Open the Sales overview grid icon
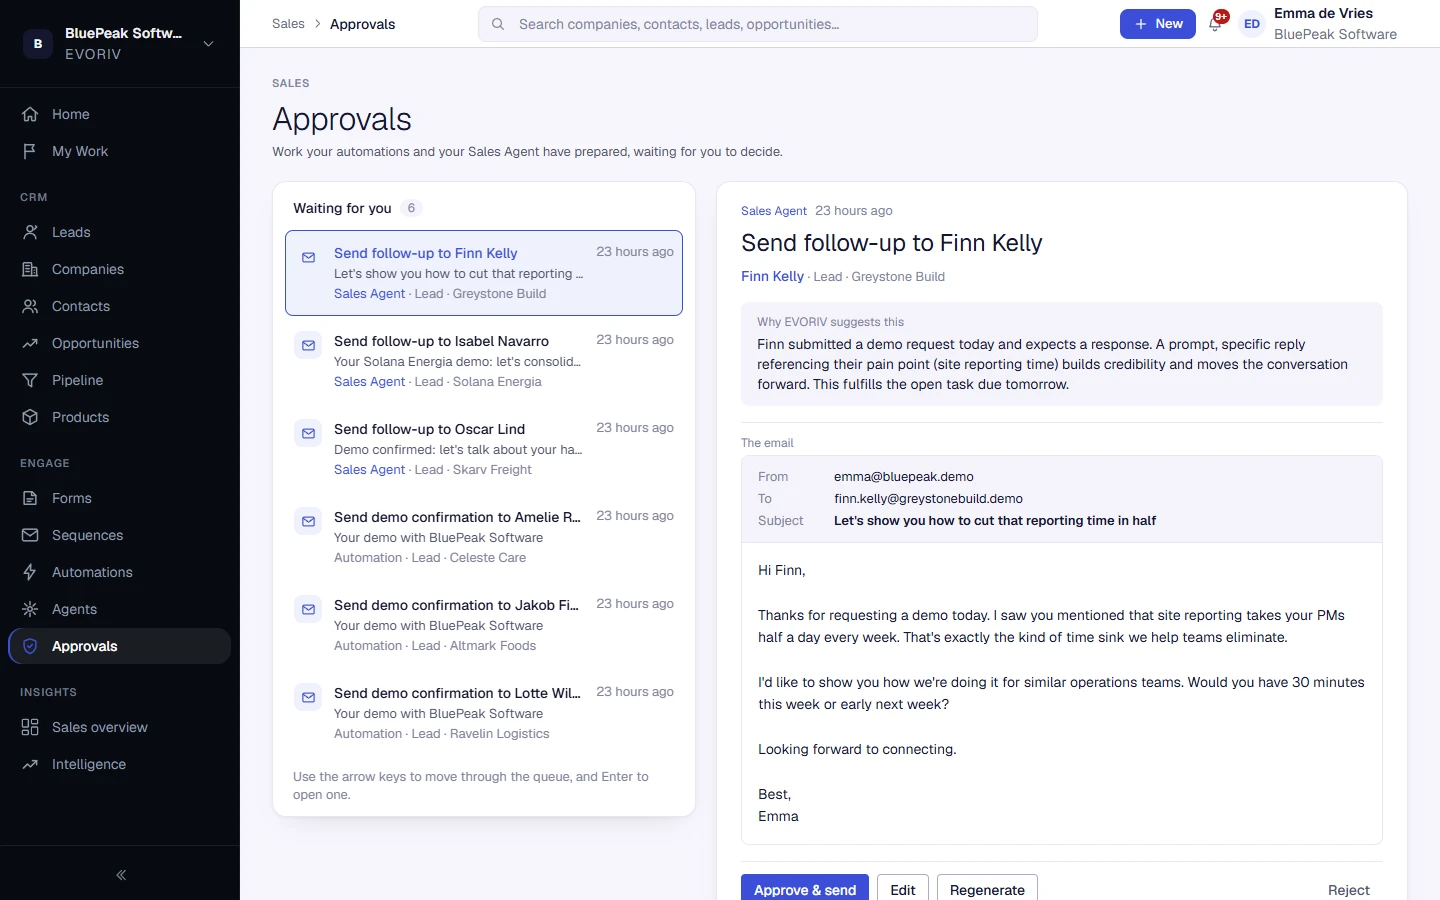 tap(30, 727)
